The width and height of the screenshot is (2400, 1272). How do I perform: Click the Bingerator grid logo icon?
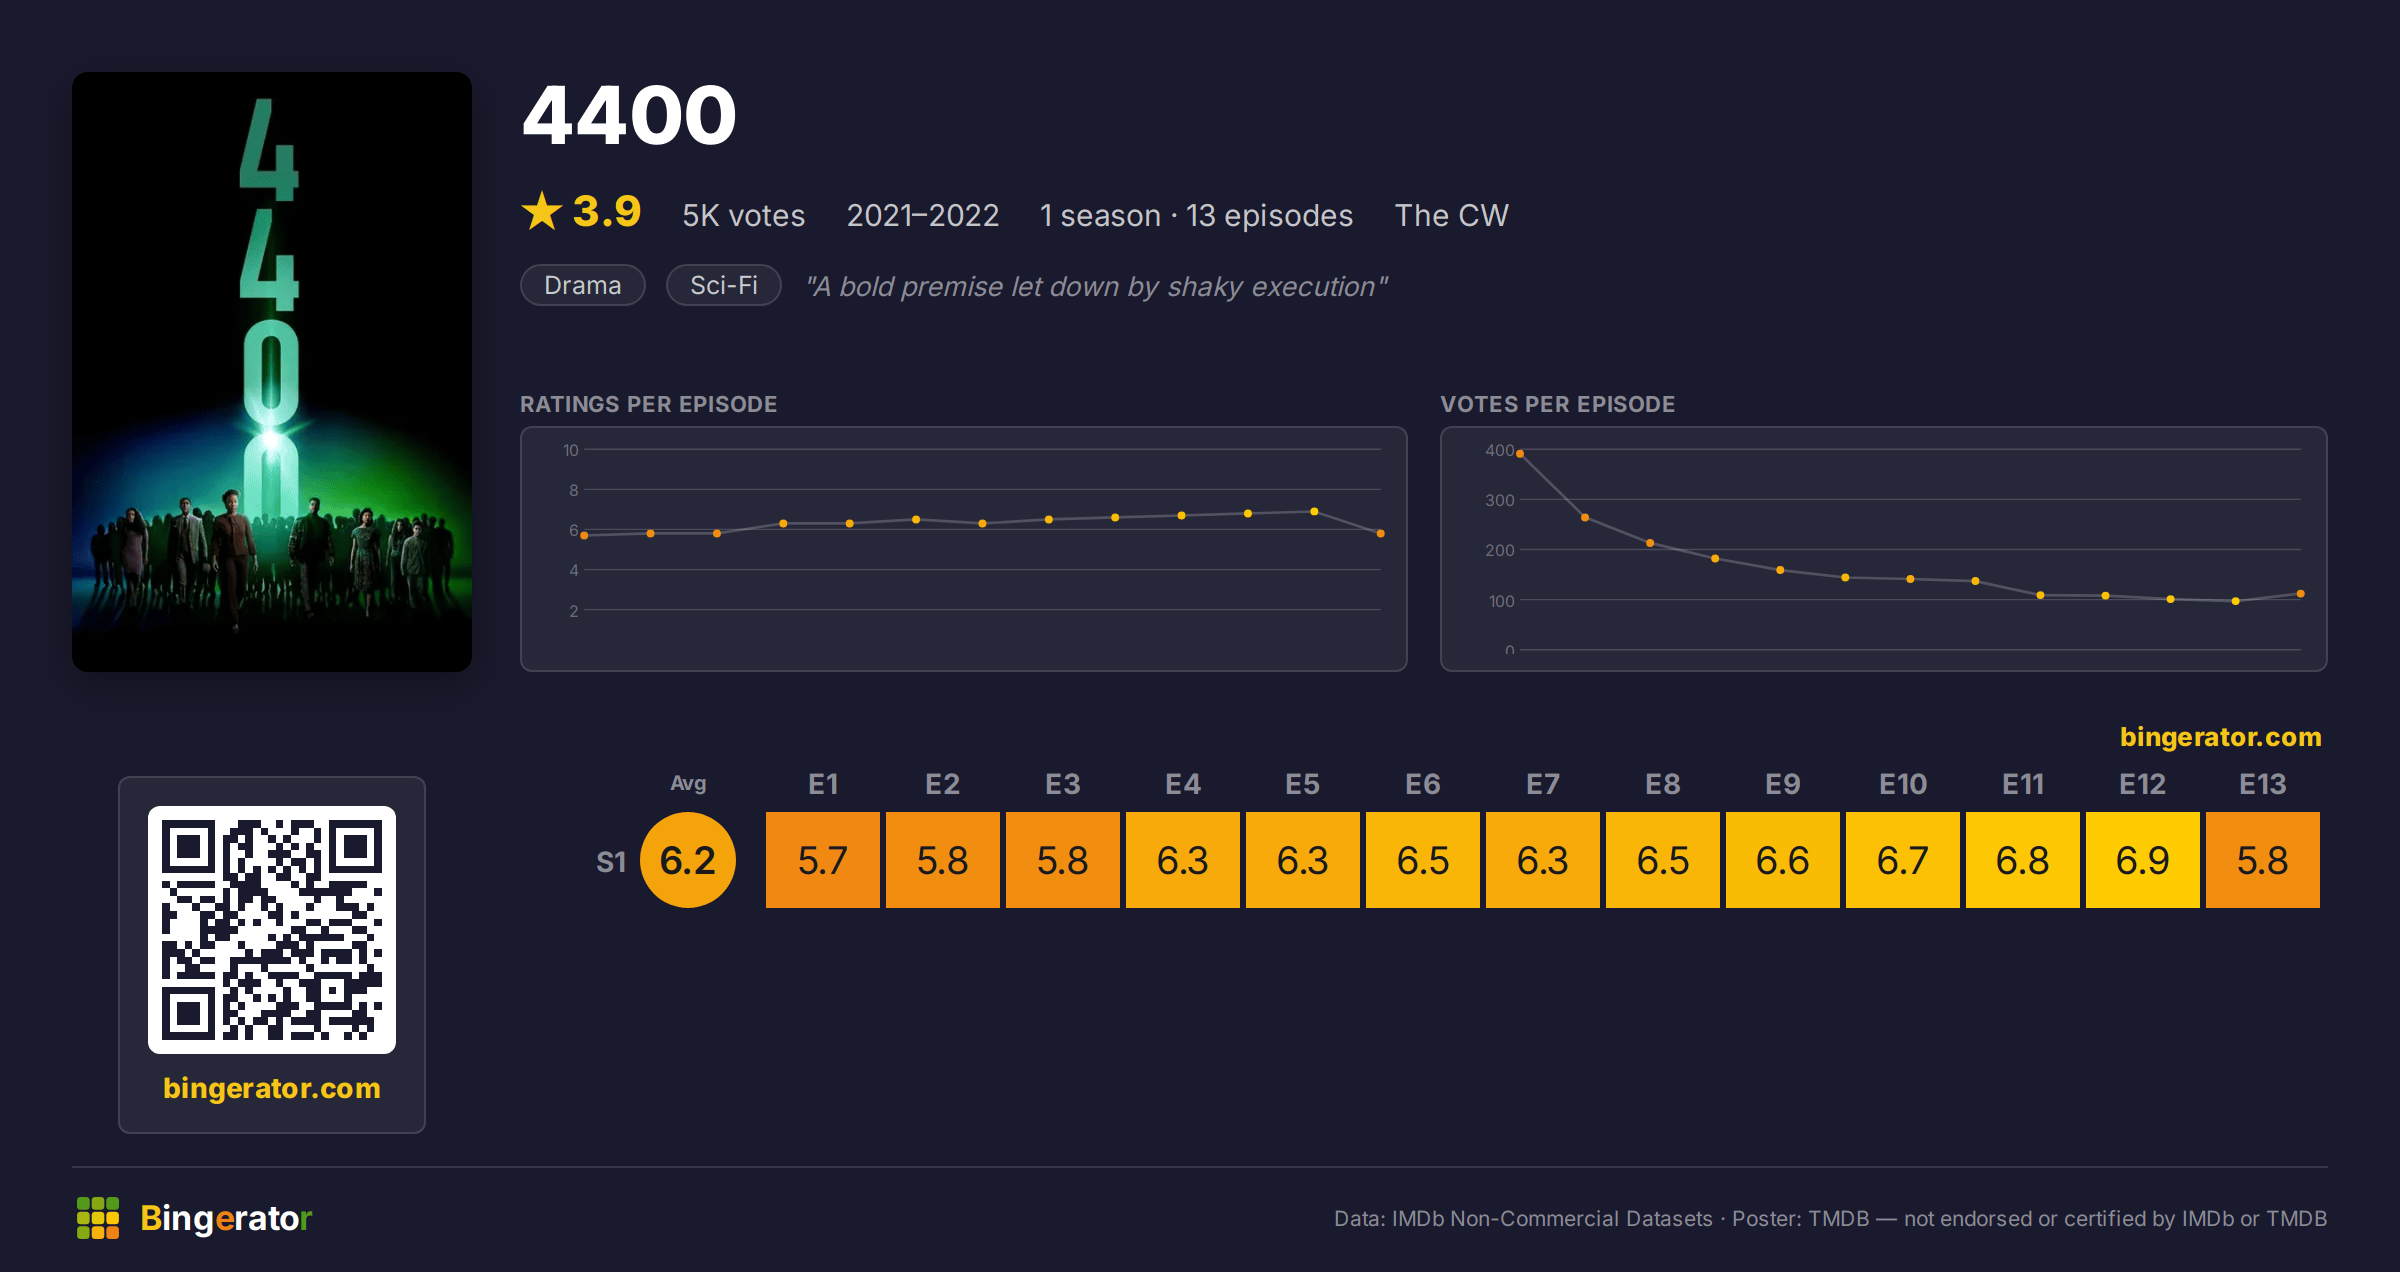tap(98, 1218)
